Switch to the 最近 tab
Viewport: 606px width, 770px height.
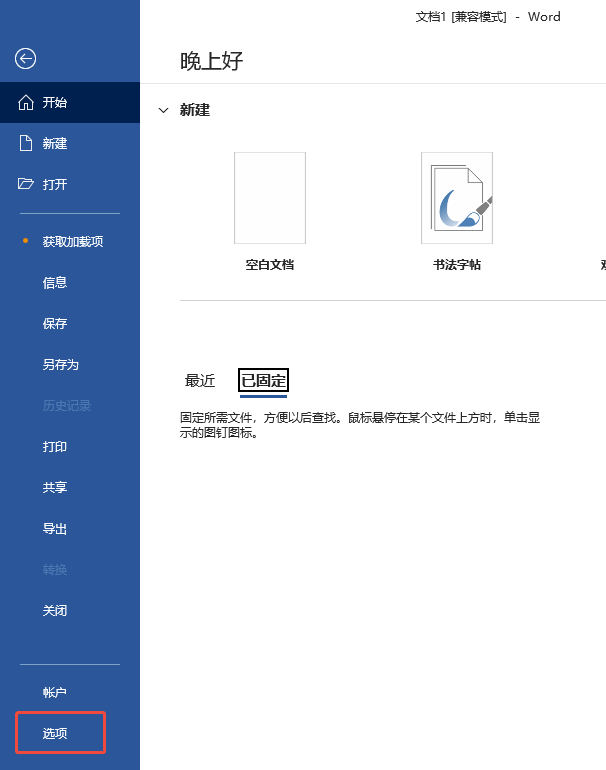(200, 381)
